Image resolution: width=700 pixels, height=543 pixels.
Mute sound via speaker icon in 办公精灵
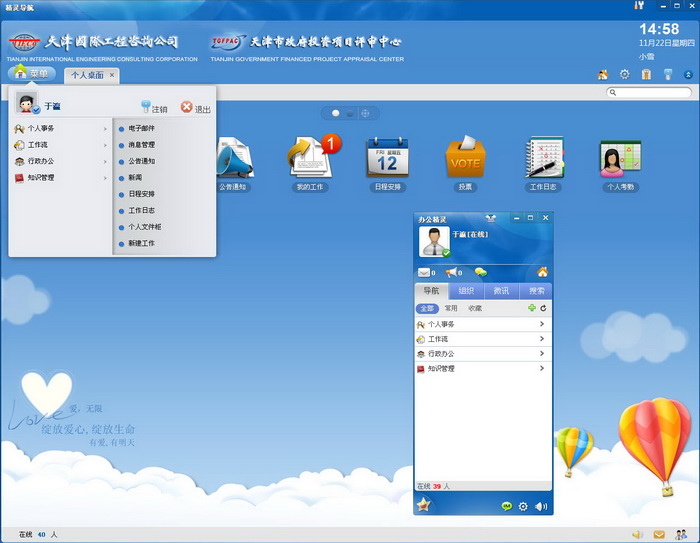[540, 507]
